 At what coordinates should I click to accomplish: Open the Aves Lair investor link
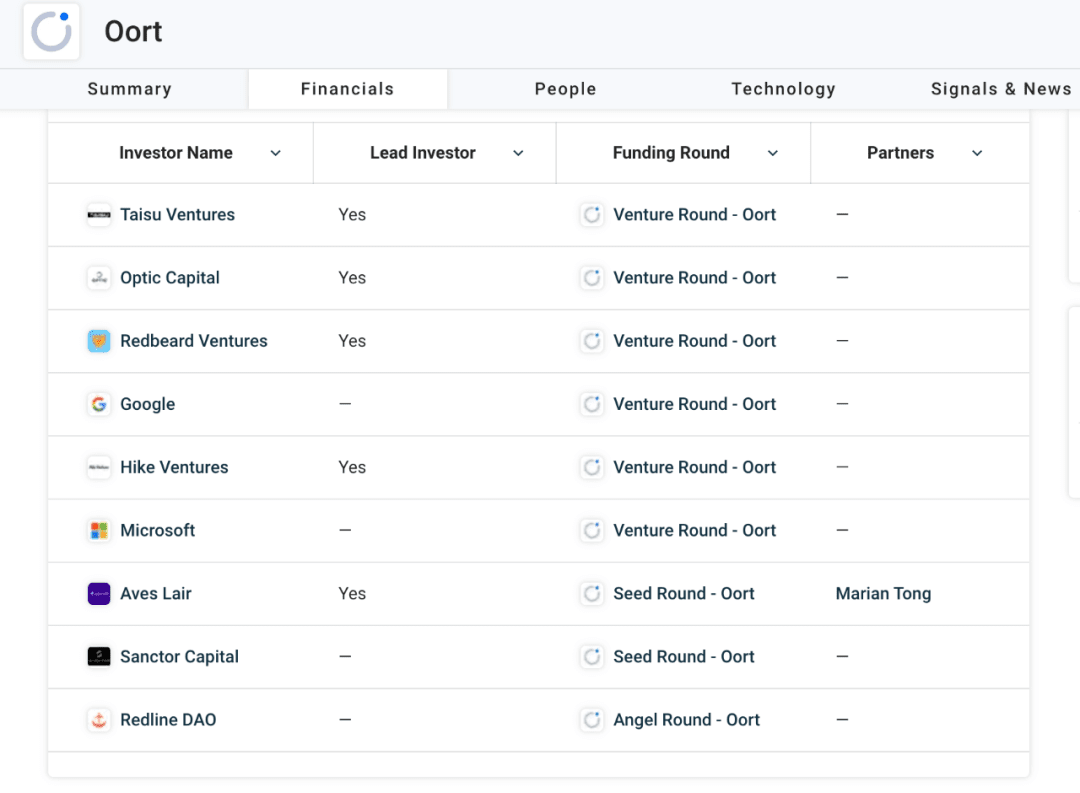click(156, 594)
